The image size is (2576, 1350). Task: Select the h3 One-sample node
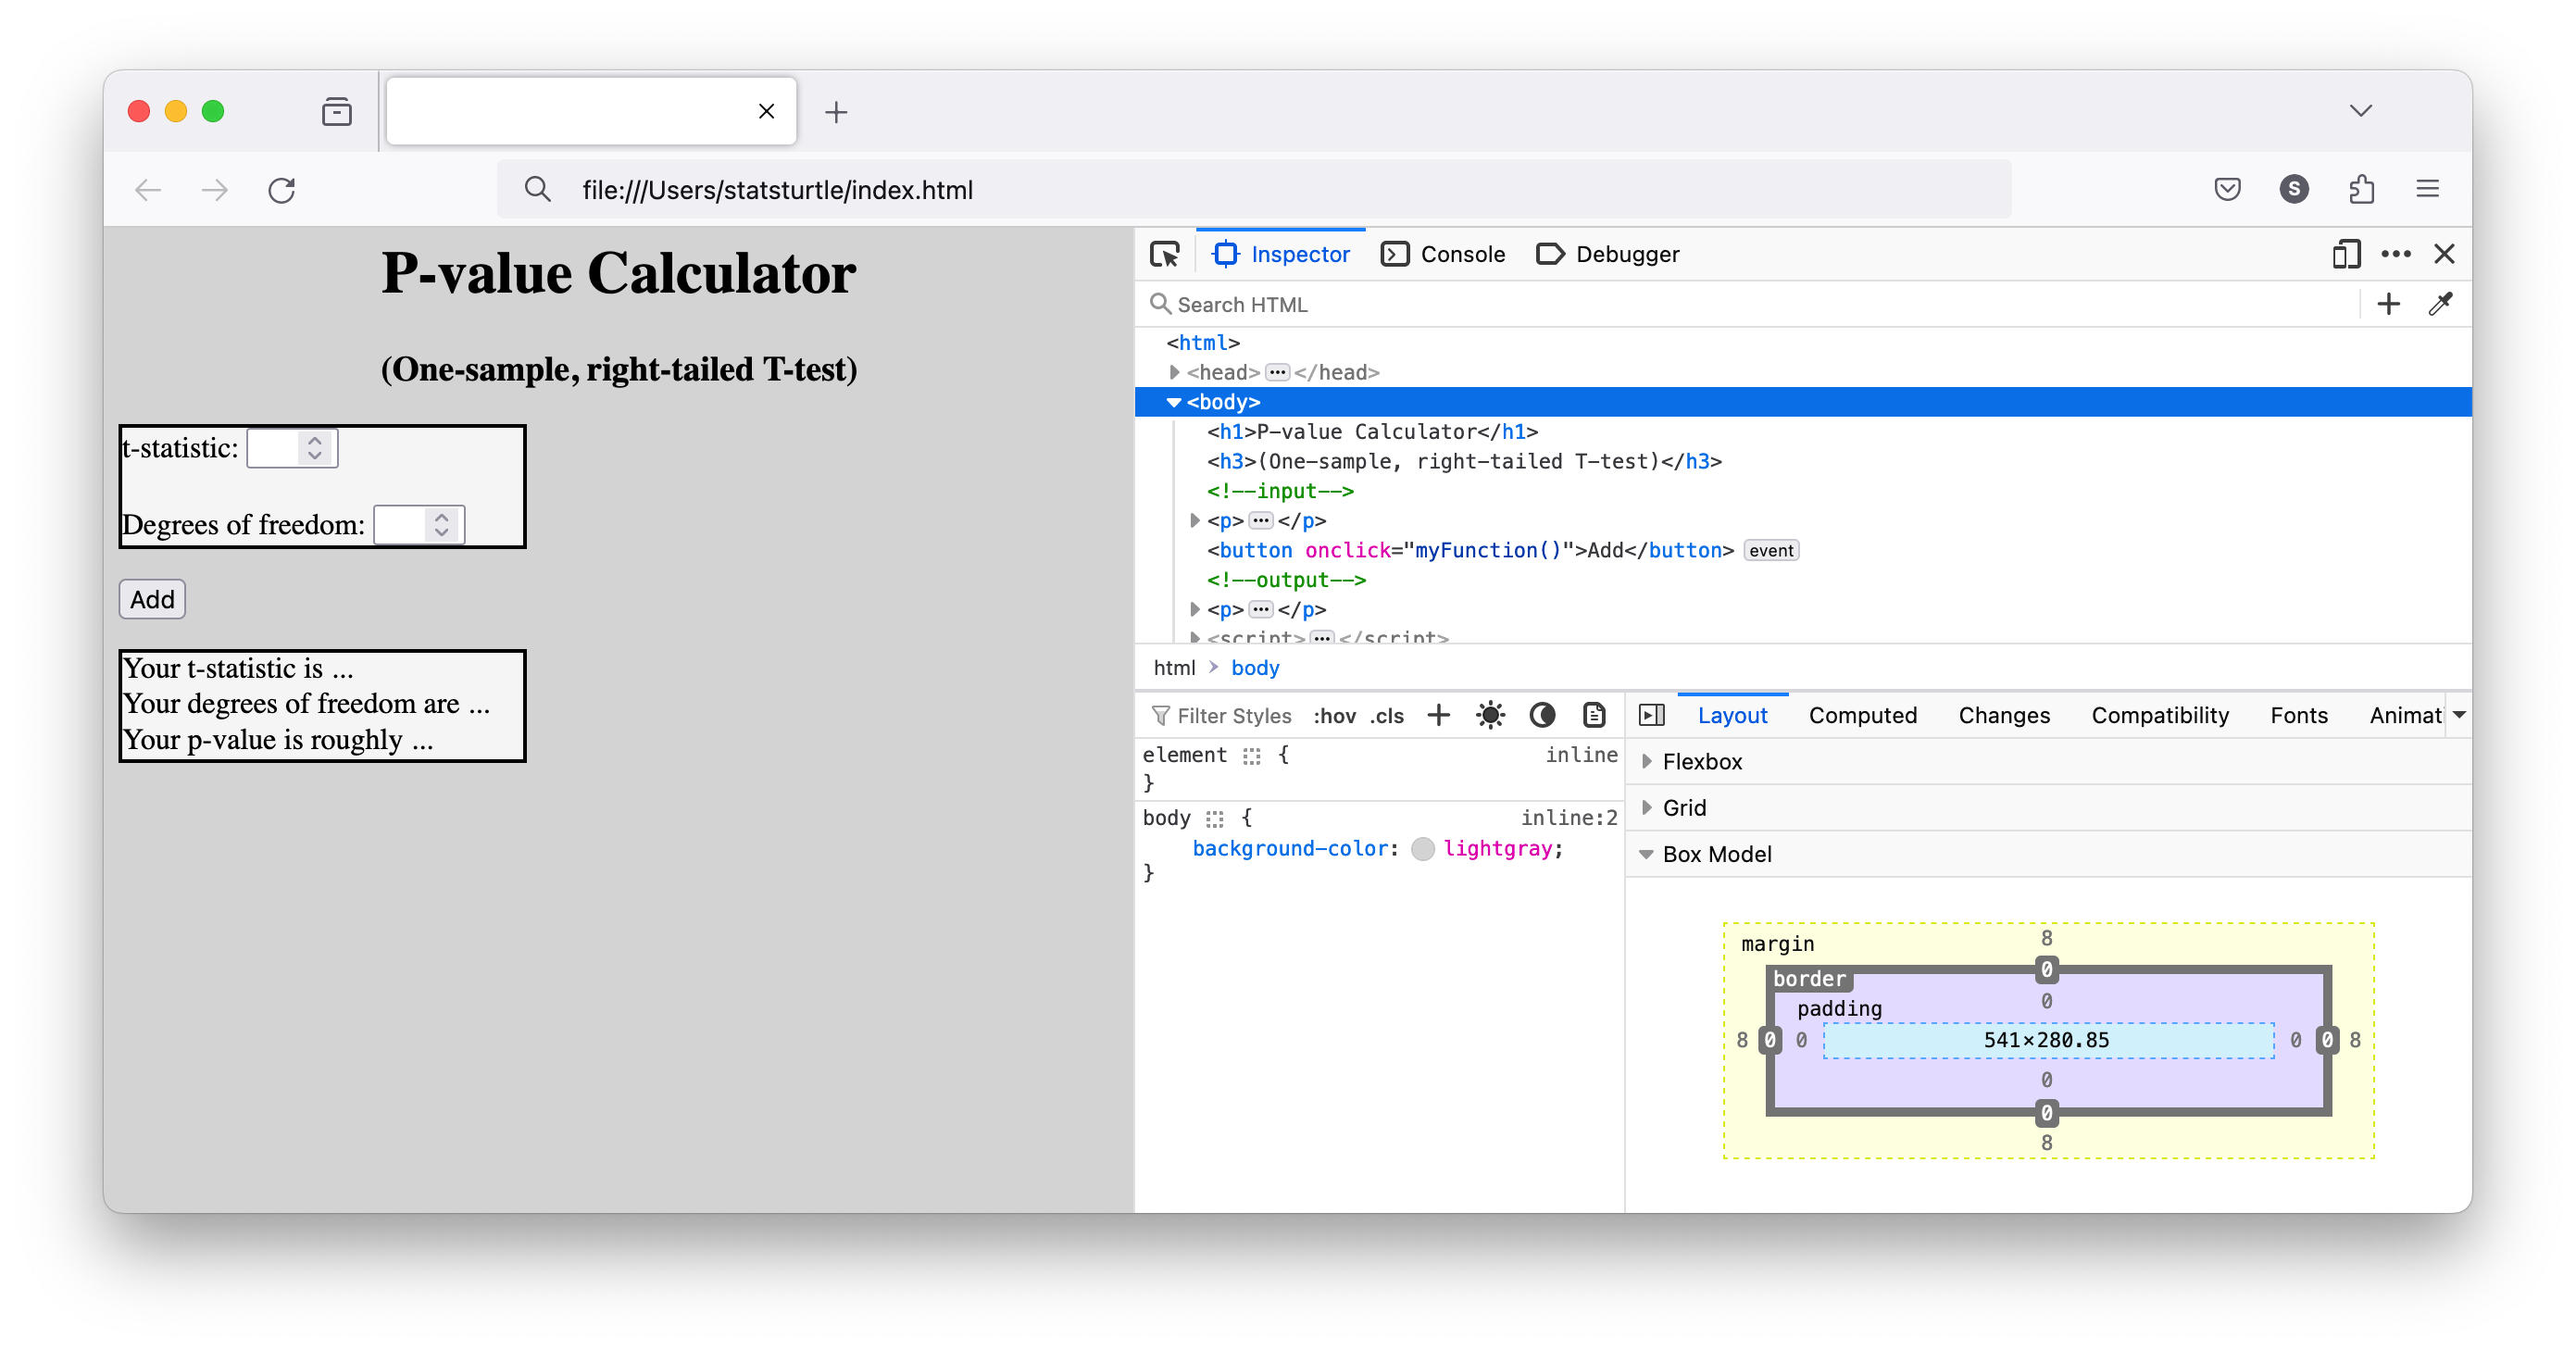coord(1464,461)
